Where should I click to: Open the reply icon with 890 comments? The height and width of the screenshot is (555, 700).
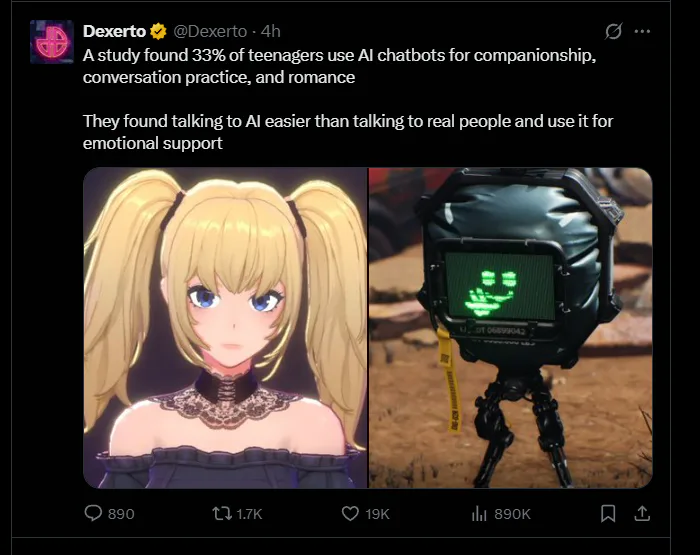coord(93,513)
